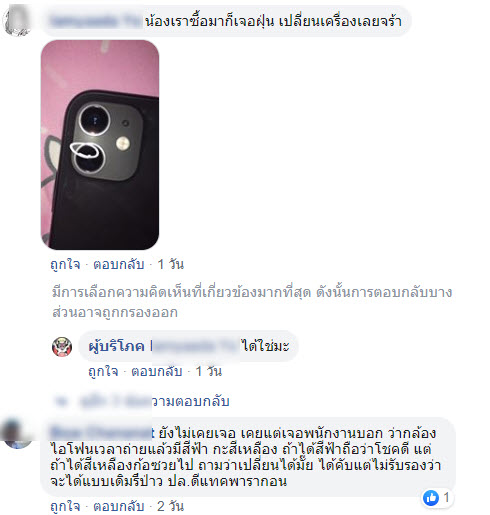The height and width of the screenshot is (515, 490).
Task: Click the blue thumbs-up reaction icon
Action: tap(431, 498)
